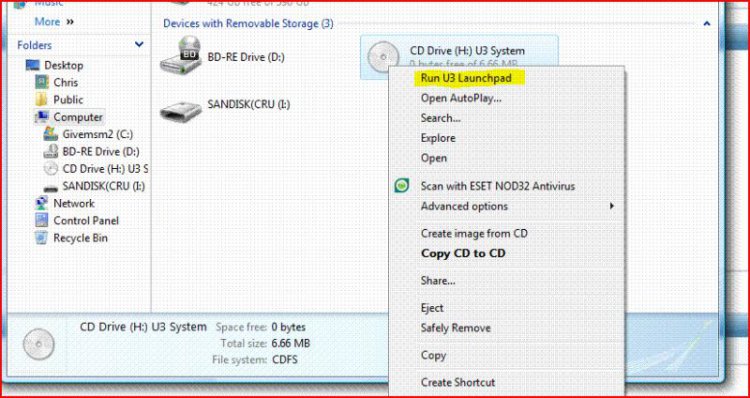This screenshot has width=750, height=398.
Task: Select BD-RE Drive (D:) tree item
Action: point(101,152)
